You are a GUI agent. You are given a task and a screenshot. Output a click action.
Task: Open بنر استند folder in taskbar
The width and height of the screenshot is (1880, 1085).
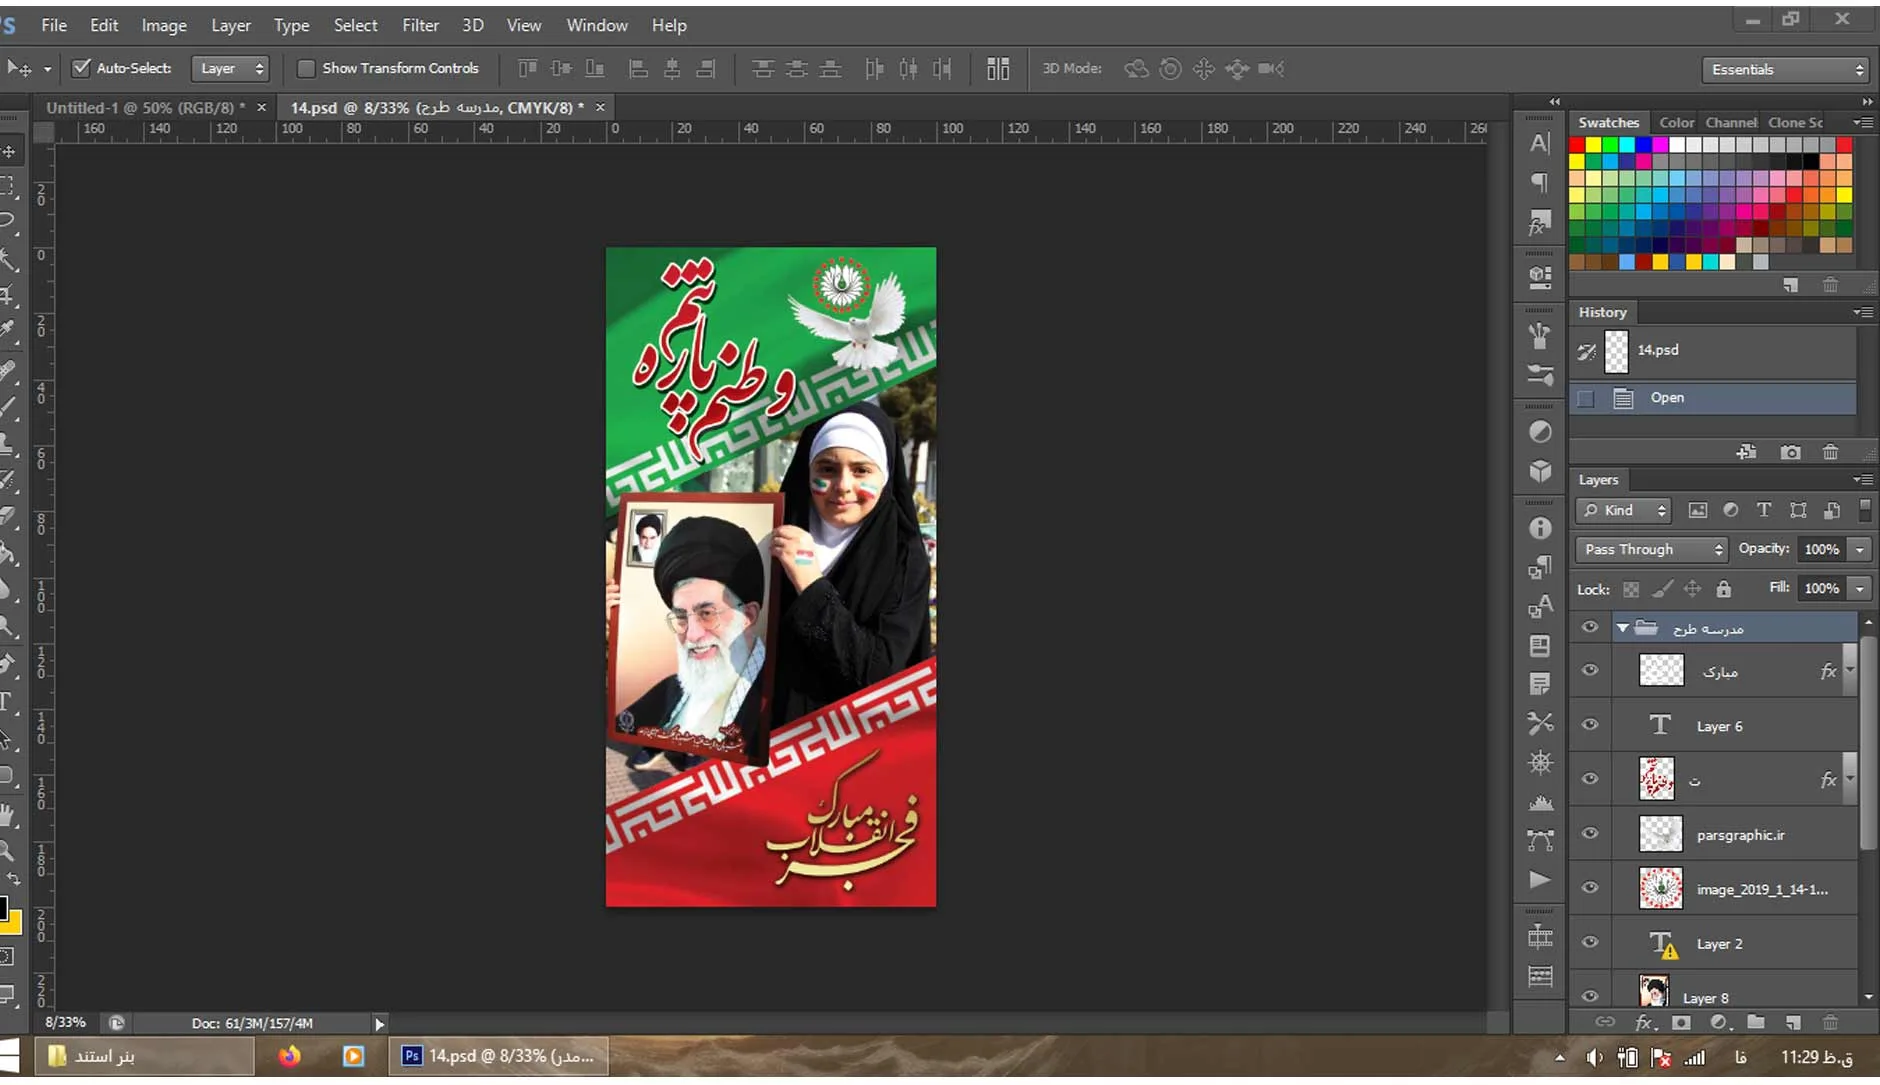tap(145, 1056)
